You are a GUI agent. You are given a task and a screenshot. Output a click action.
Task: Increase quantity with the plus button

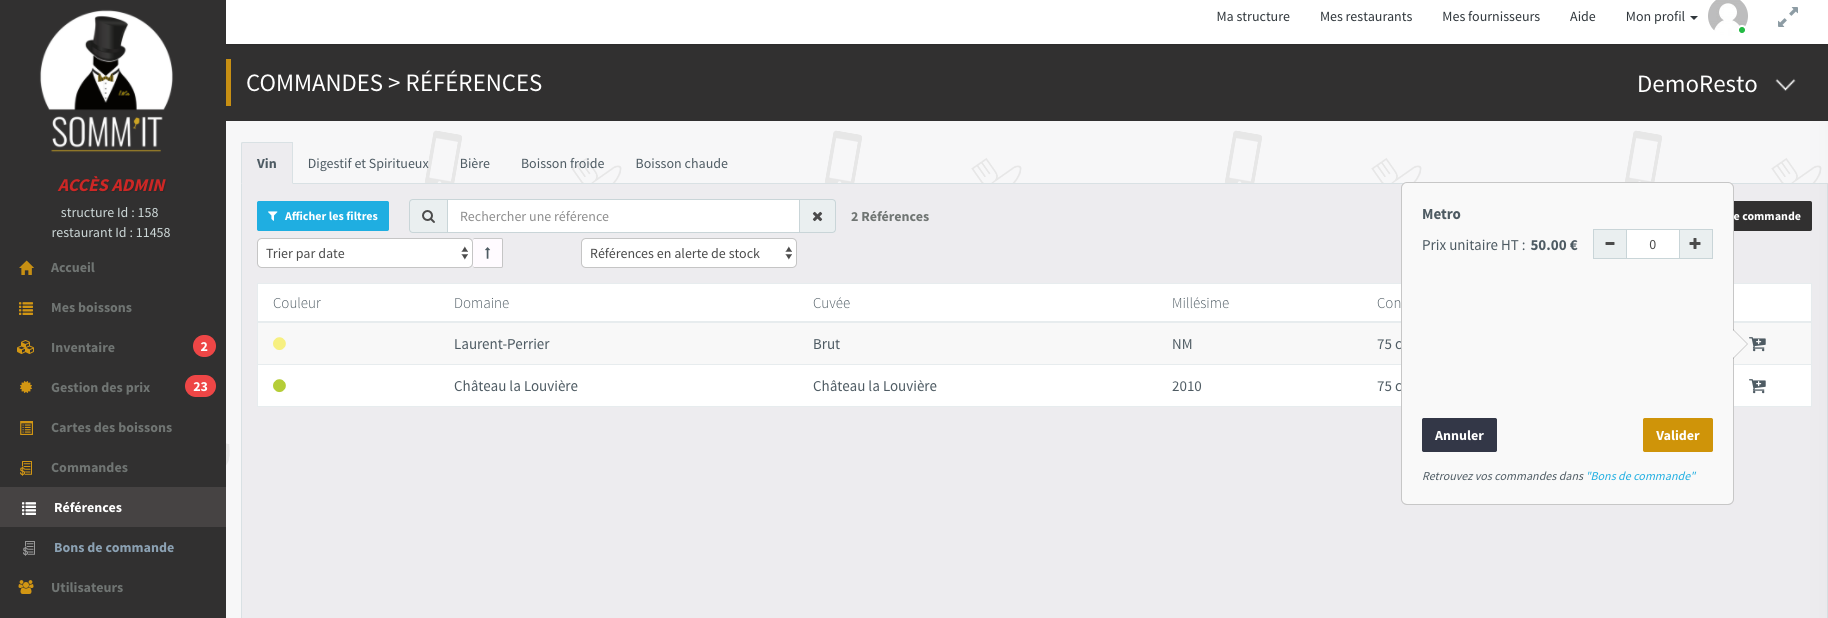(x=1695, y=244)
